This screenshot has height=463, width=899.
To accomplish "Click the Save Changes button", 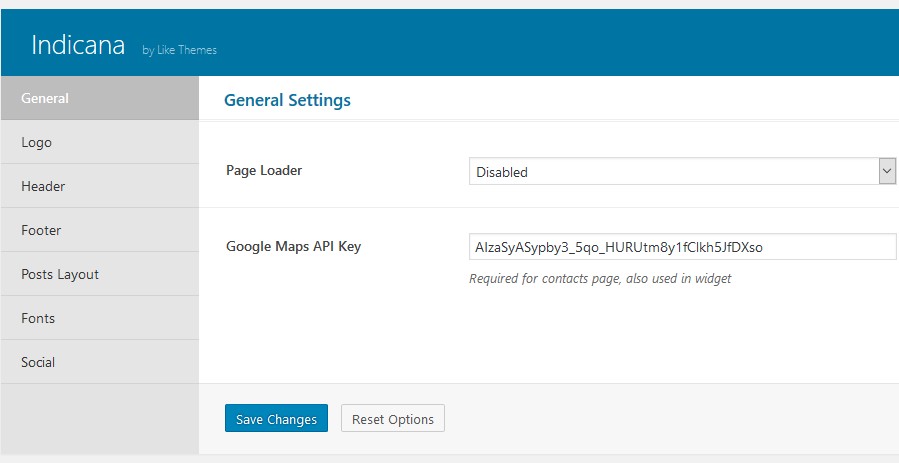I will [276, 418].
